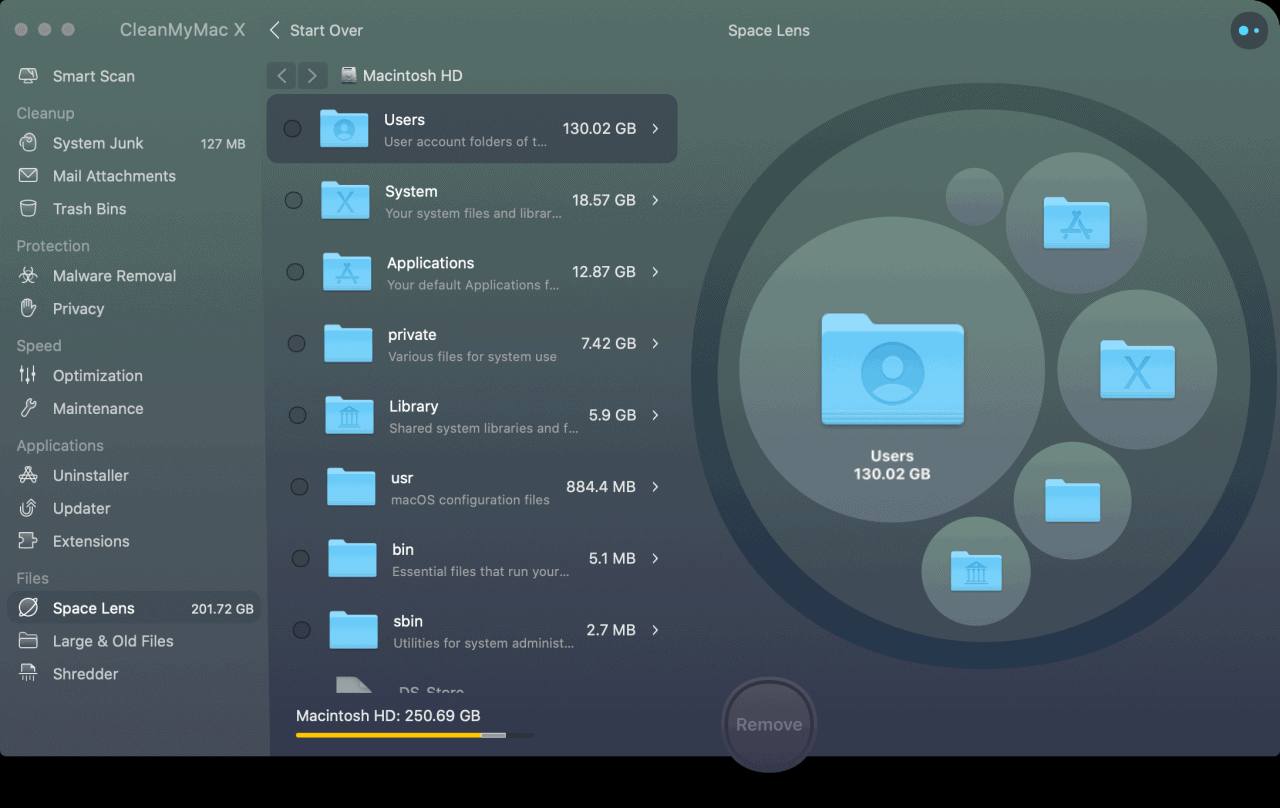
Task: Open Large & Old Files module
Action: pyautogui.click(x=134, y=641)
